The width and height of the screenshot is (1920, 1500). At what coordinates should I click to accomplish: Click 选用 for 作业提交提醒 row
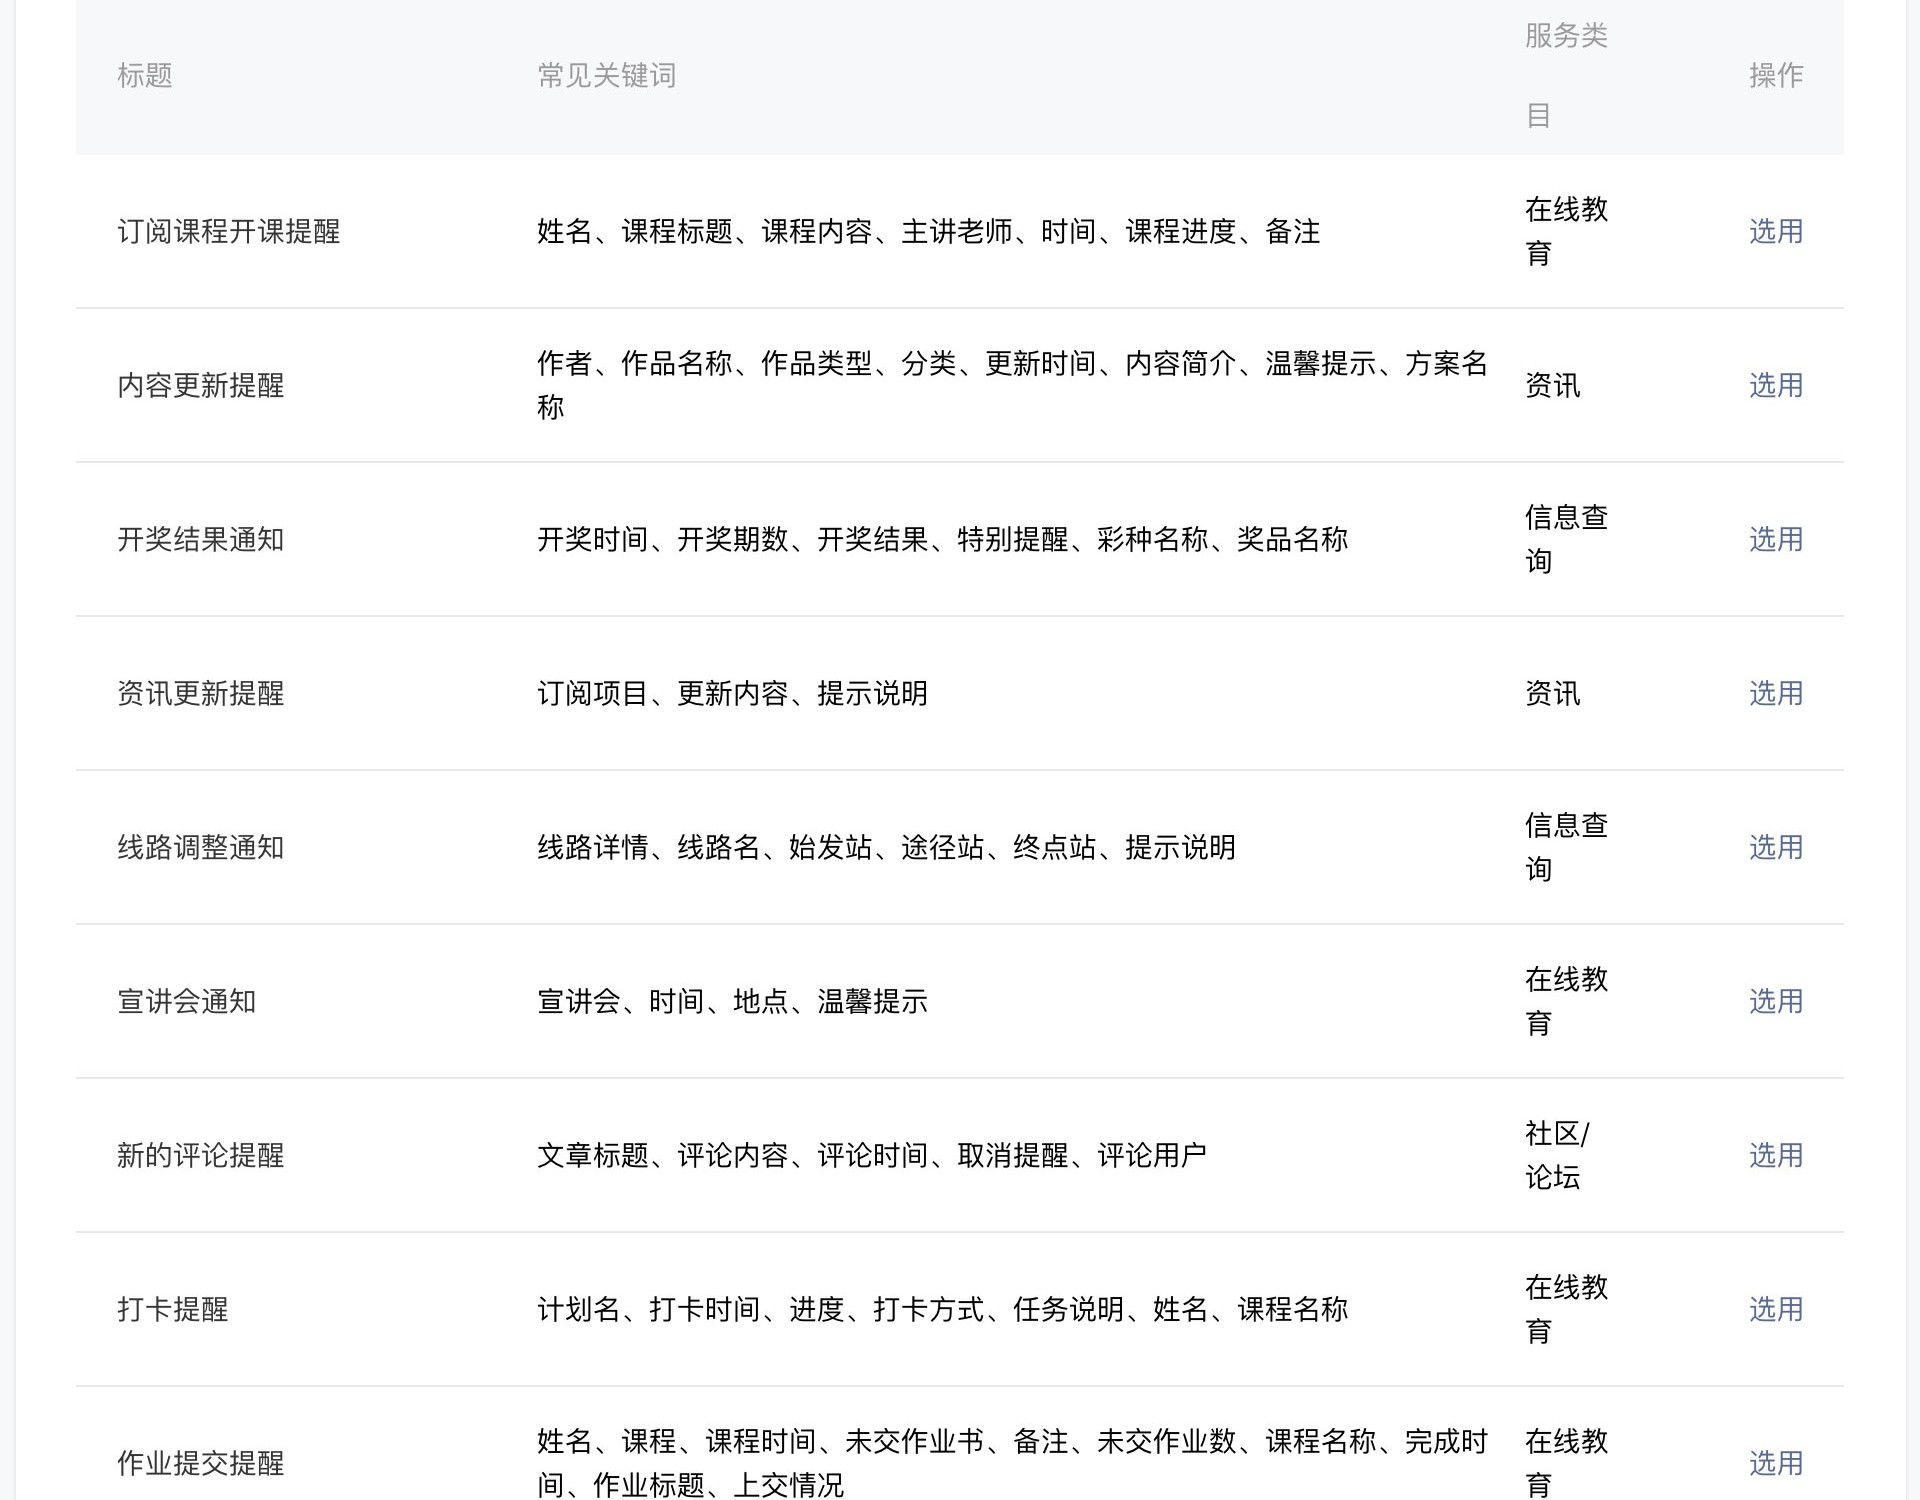click(x=1775, y=1463)
